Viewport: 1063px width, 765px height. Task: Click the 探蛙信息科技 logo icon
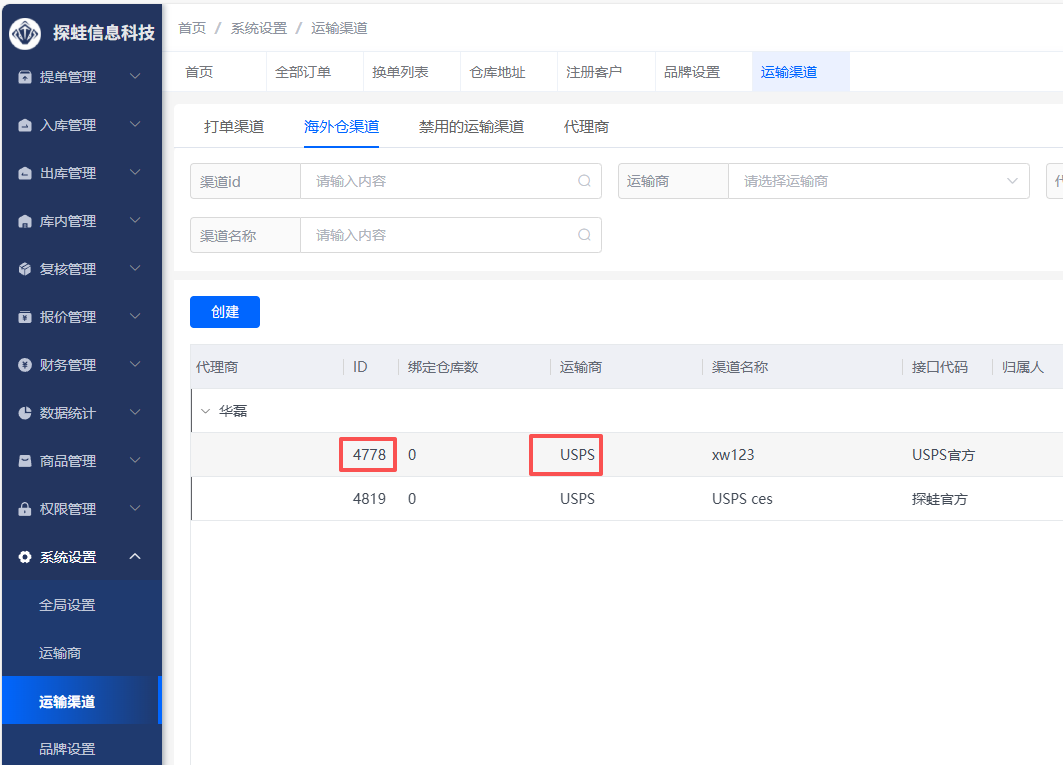25,33
